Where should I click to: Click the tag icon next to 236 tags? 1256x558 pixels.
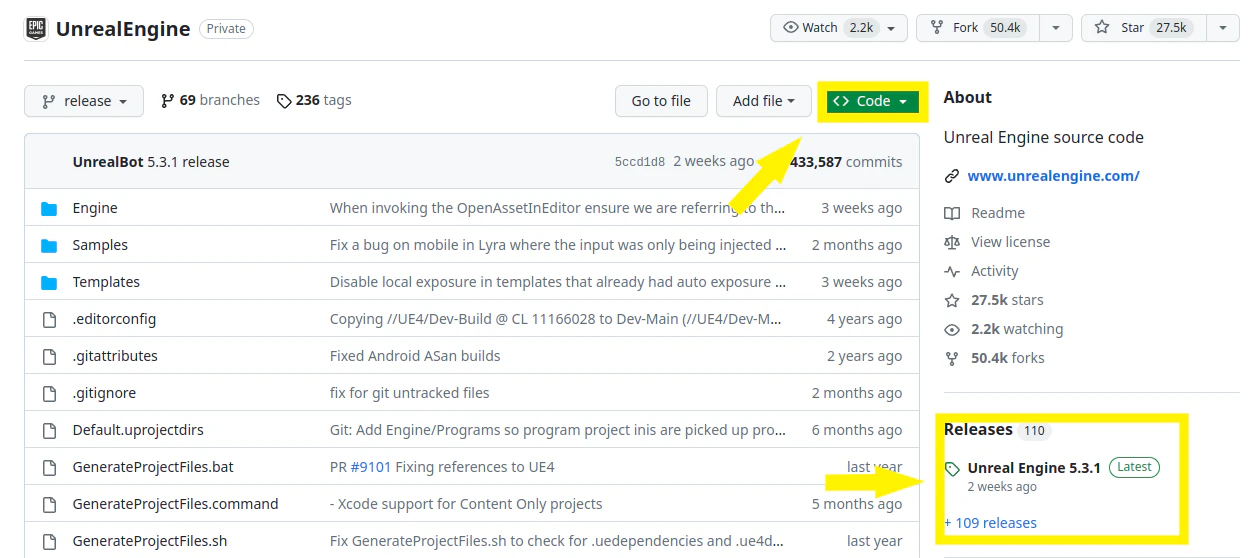click(284, 101)
